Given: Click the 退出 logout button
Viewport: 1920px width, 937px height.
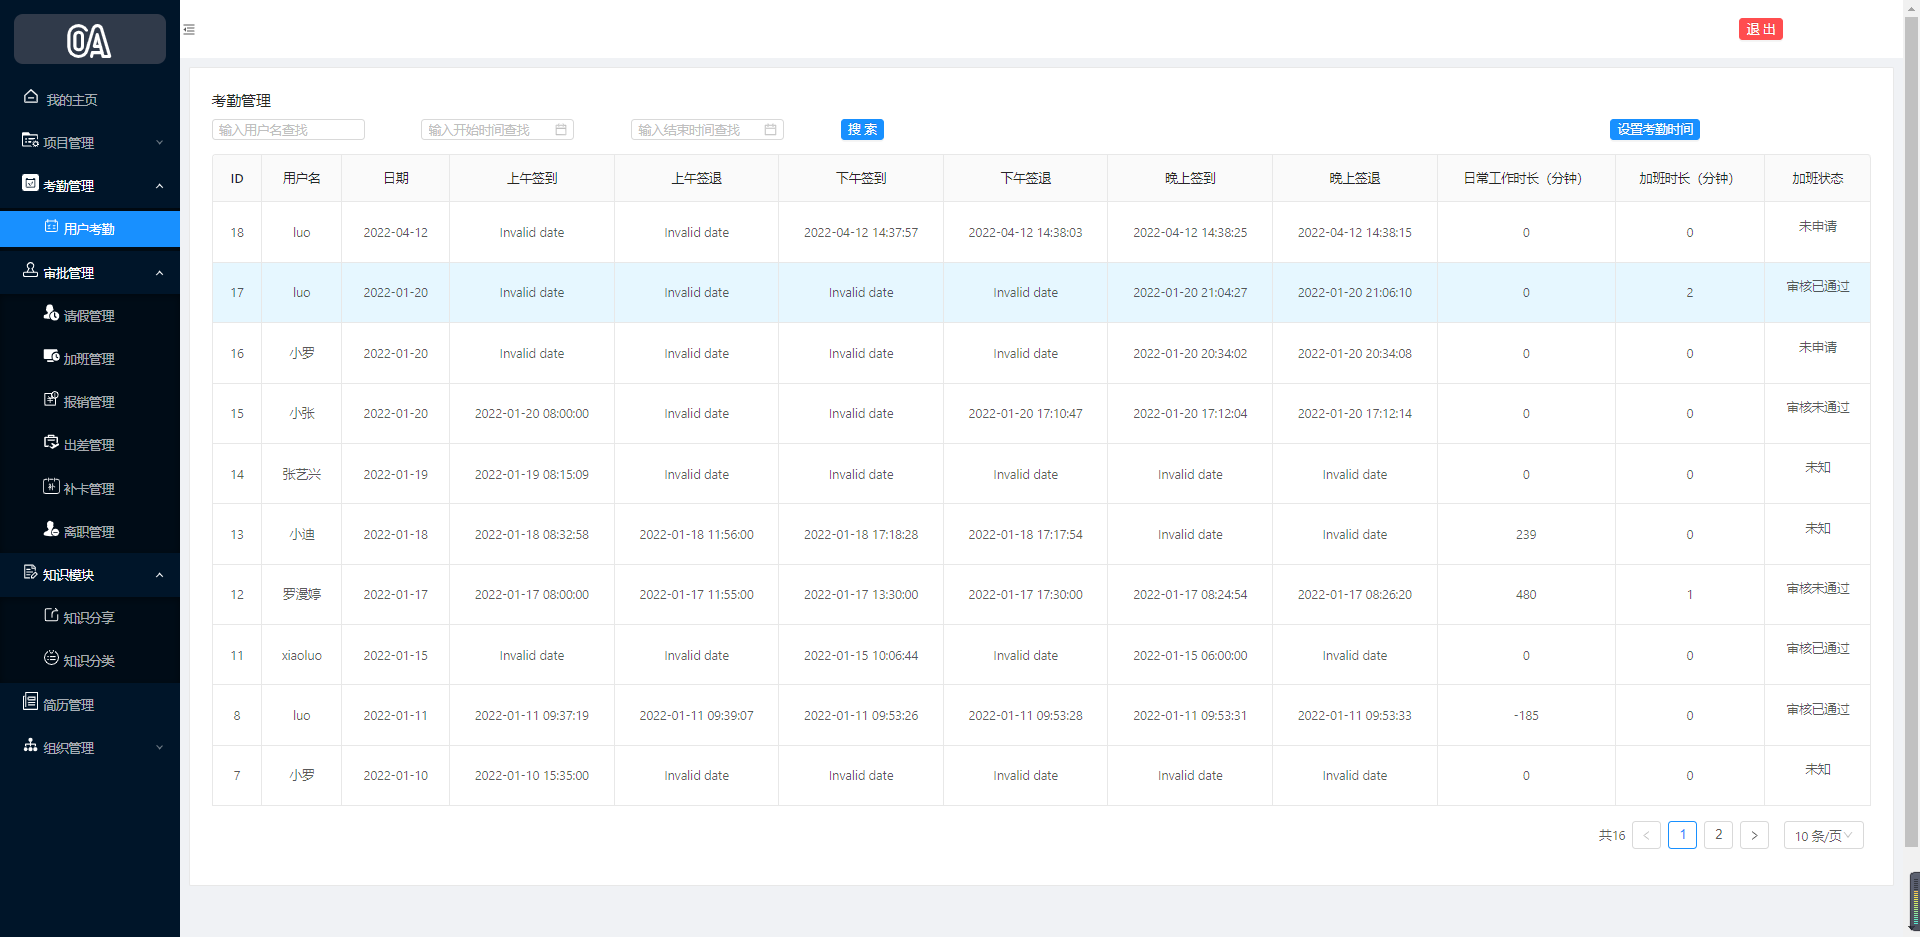Looking at the screenshot, I should 1761,29.
